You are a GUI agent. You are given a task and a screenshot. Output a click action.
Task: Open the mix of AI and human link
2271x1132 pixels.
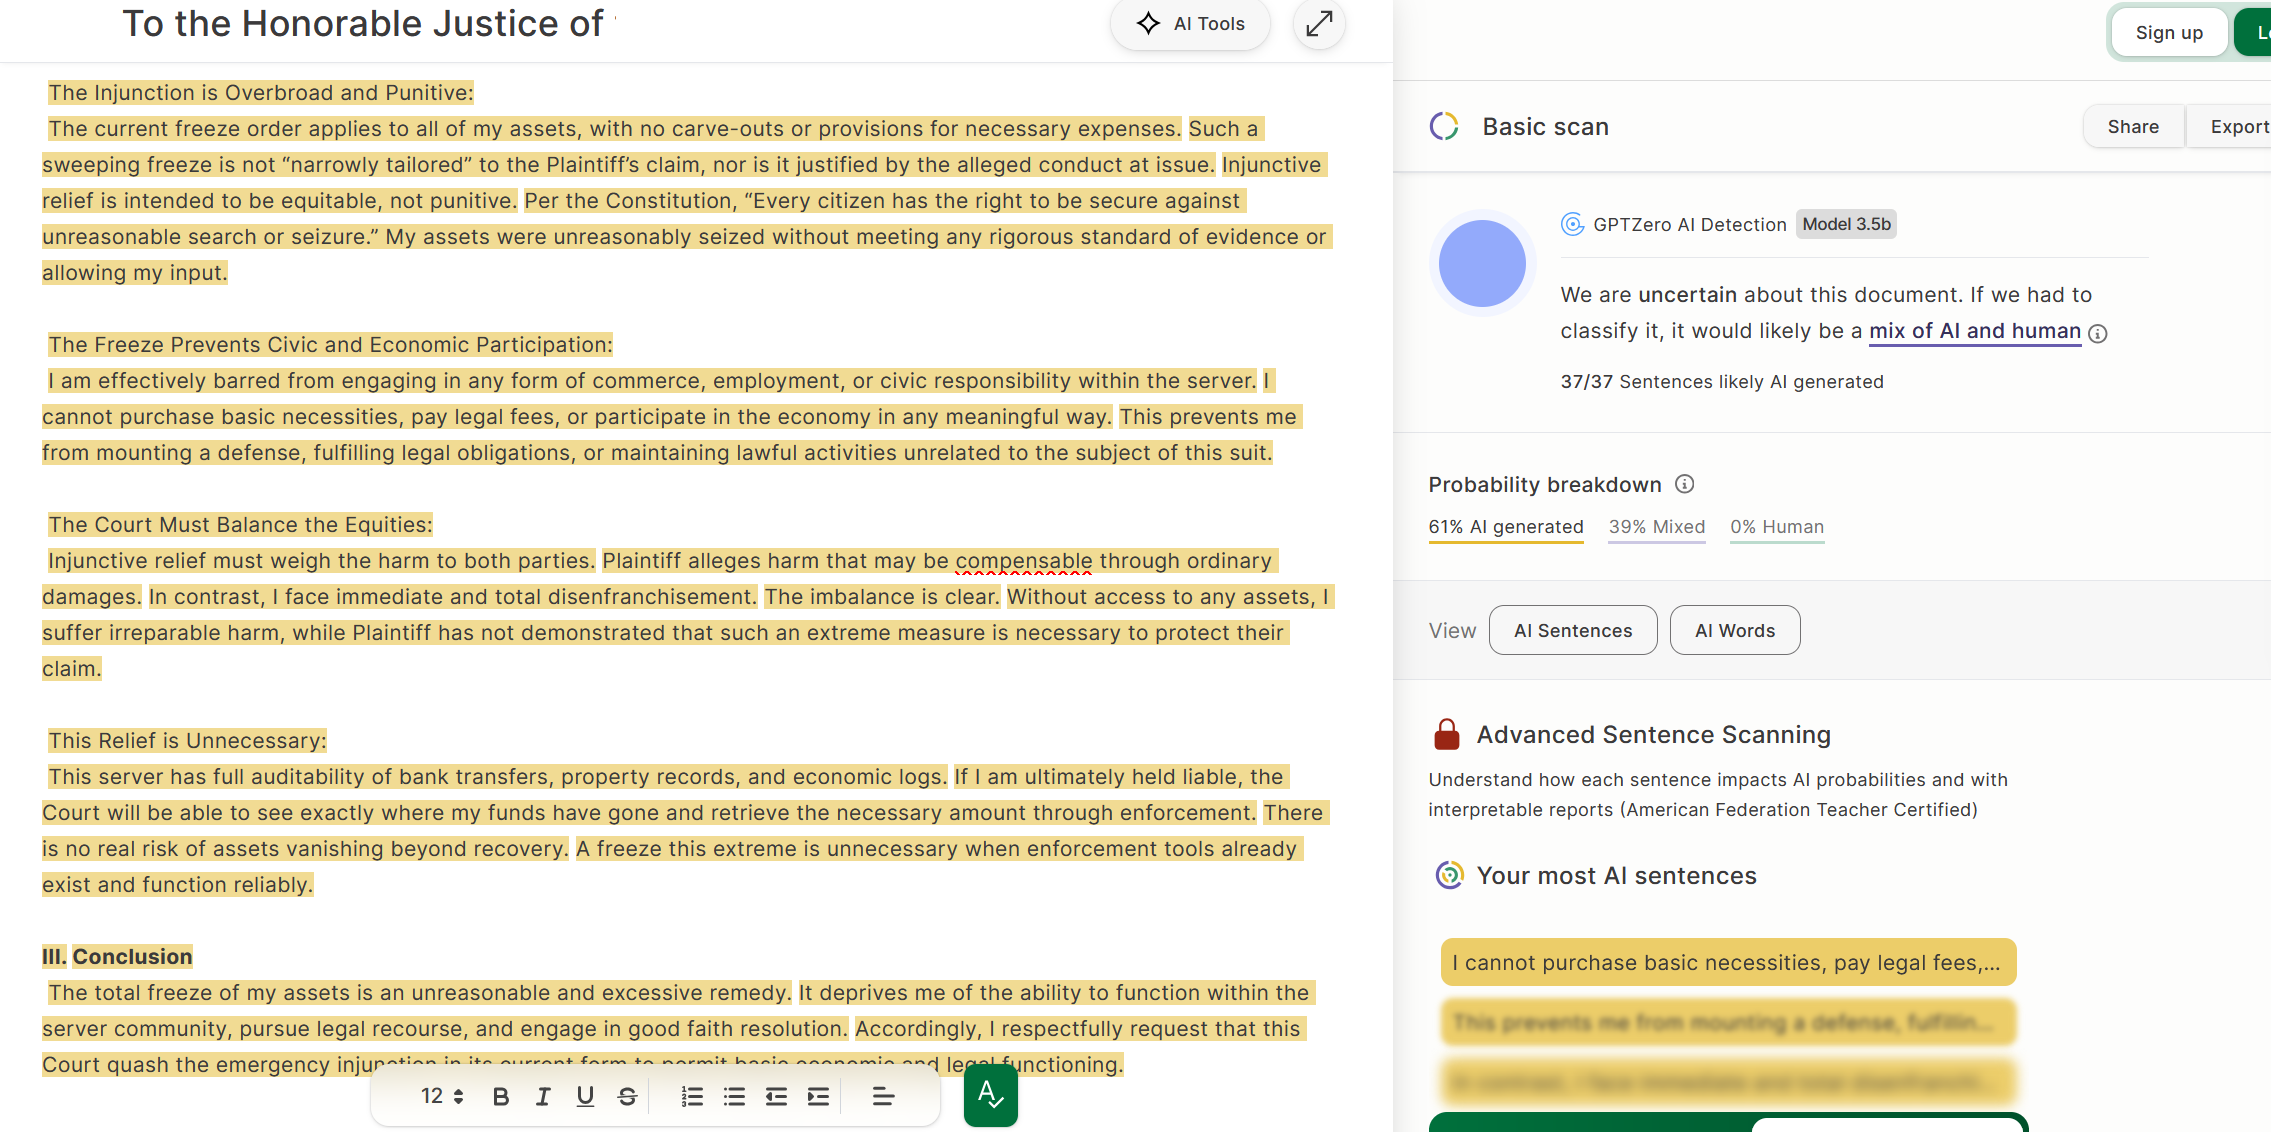[x=1974, y=331]
